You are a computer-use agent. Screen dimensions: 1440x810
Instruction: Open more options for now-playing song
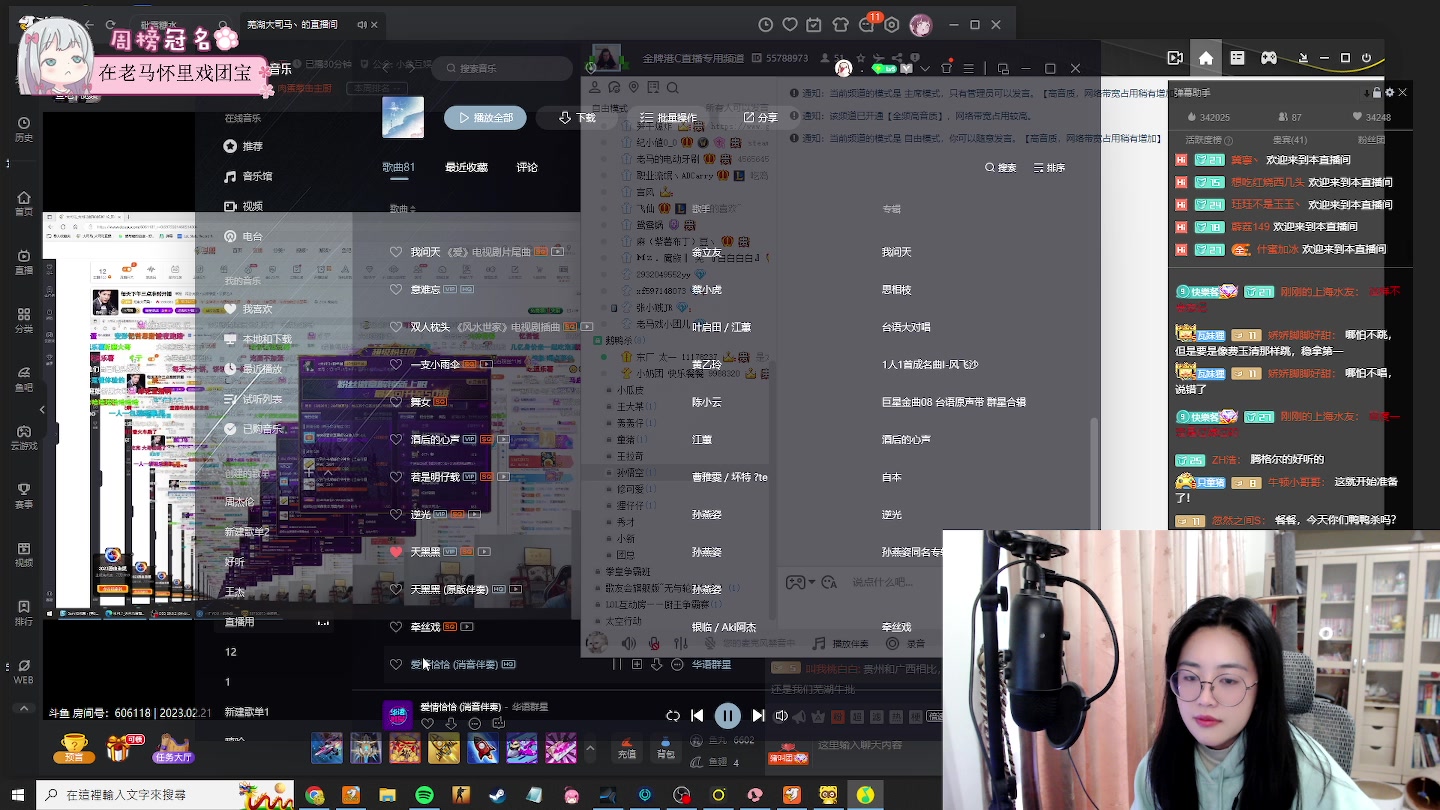coord(475,723)
